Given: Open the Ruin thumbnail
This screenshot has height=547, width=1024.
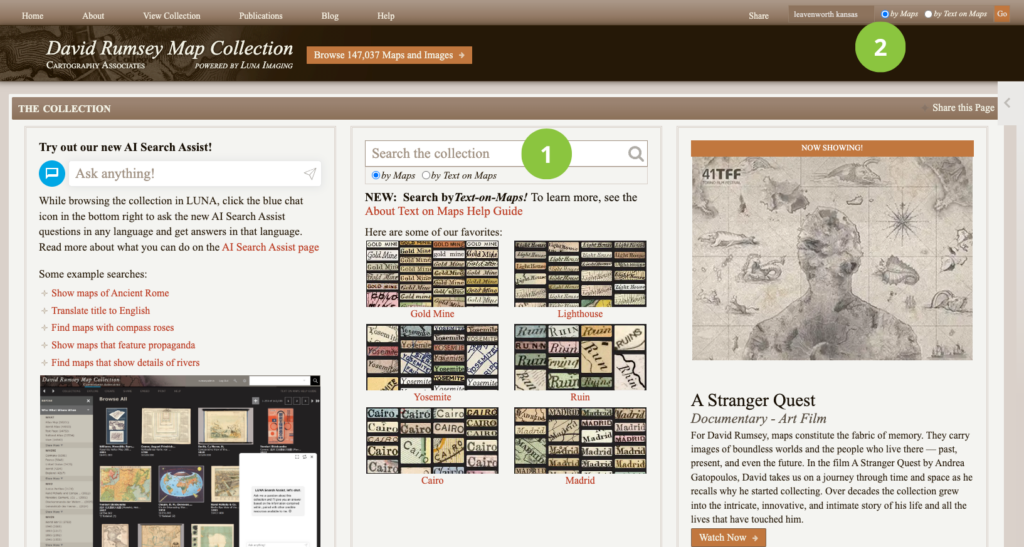Looking at the screenshot, I should coord(580,357).
